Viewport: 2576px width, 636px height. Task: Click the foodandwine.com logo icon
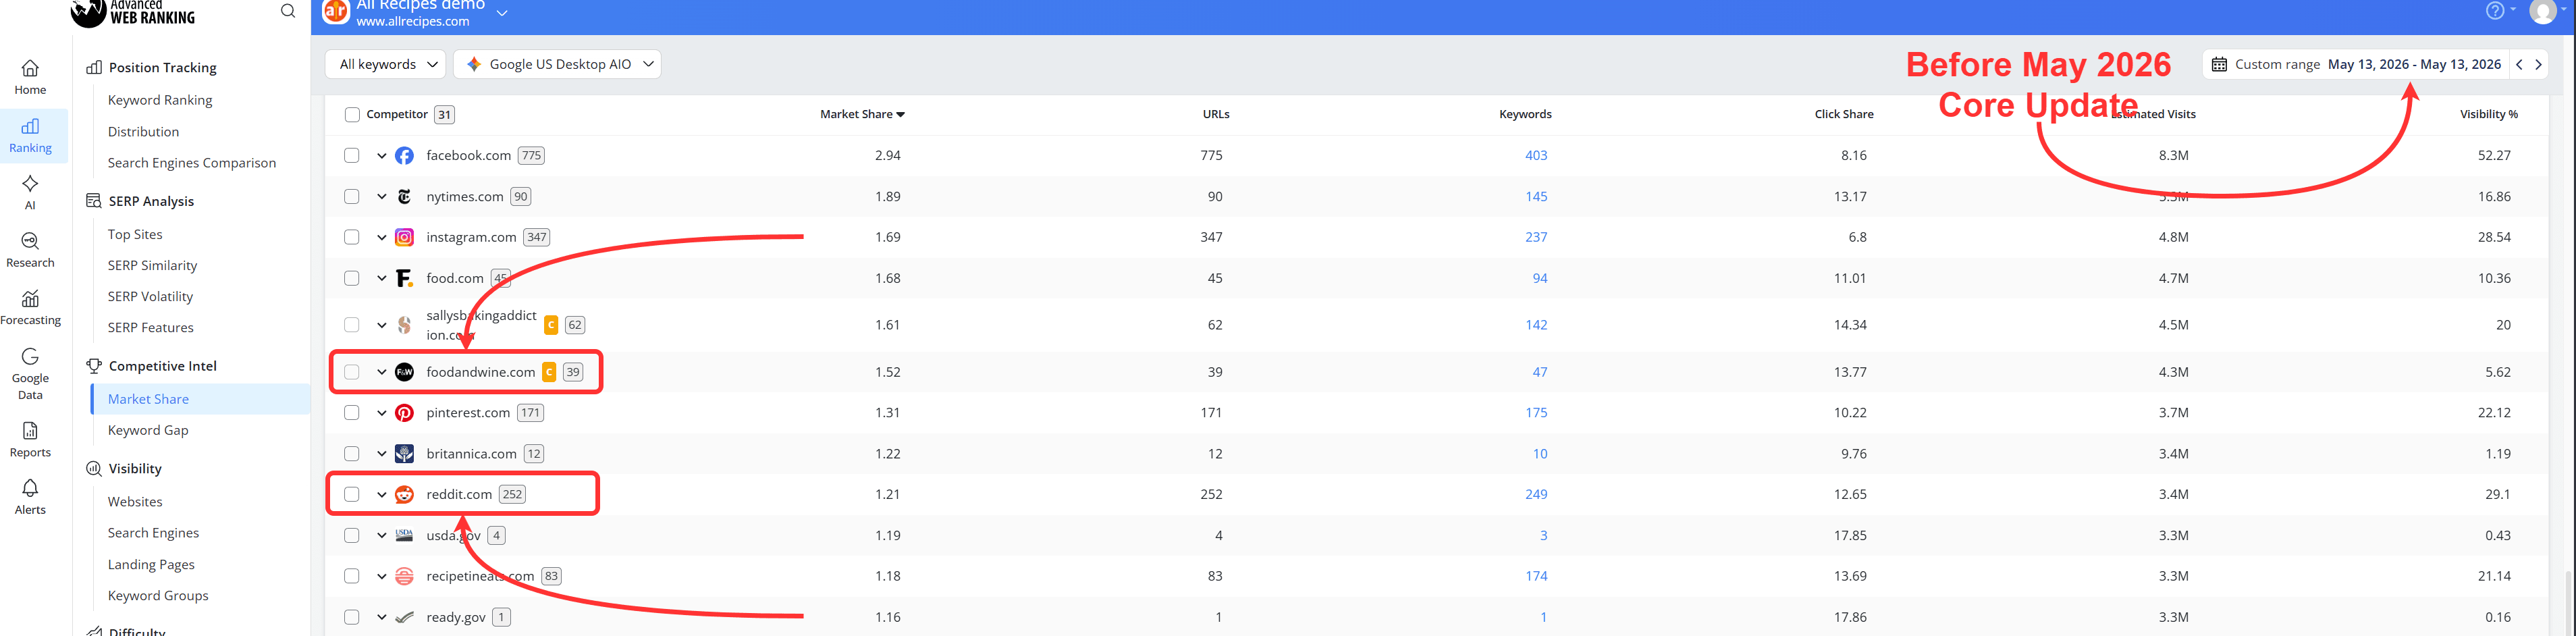point(404,372)
